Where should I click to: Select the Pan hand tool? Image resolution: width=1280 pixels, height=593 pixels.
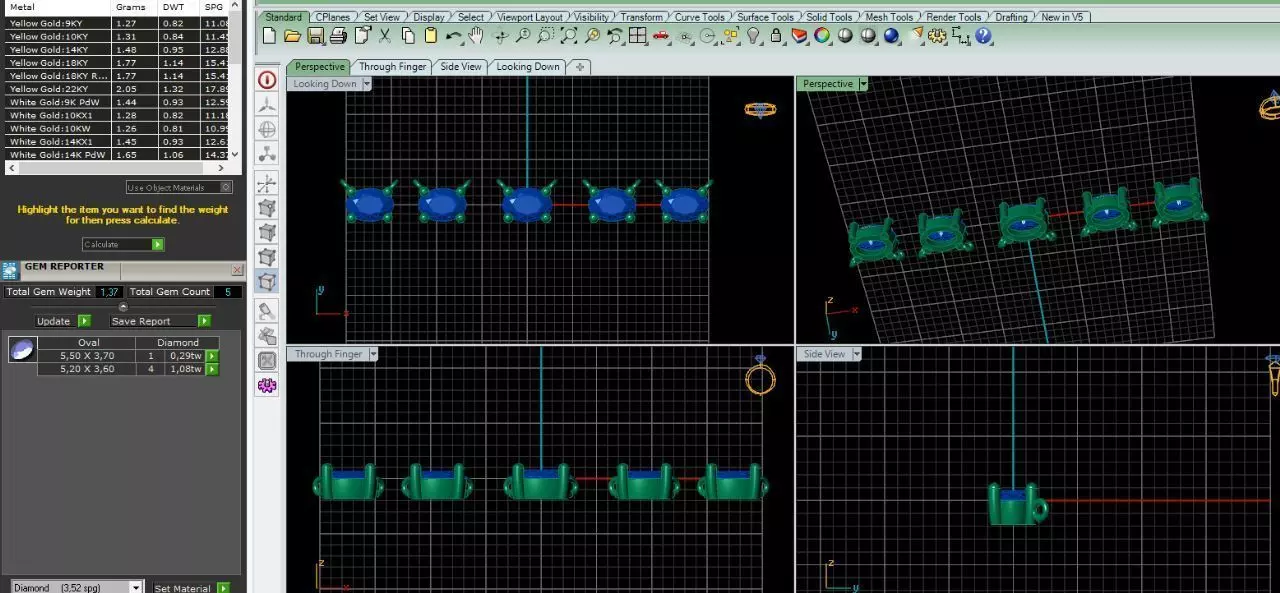(x=477, y=36)
